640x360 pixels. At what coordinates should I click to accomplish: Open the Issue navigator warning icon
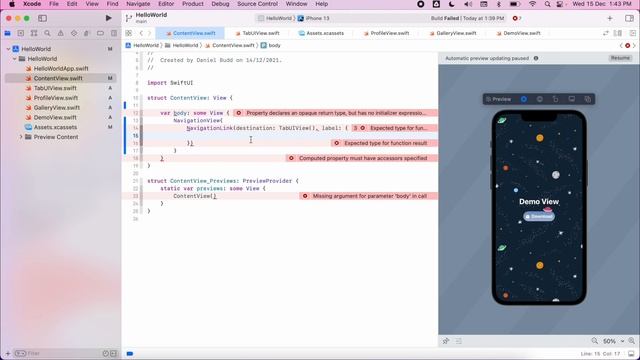(x=60, y=33)
